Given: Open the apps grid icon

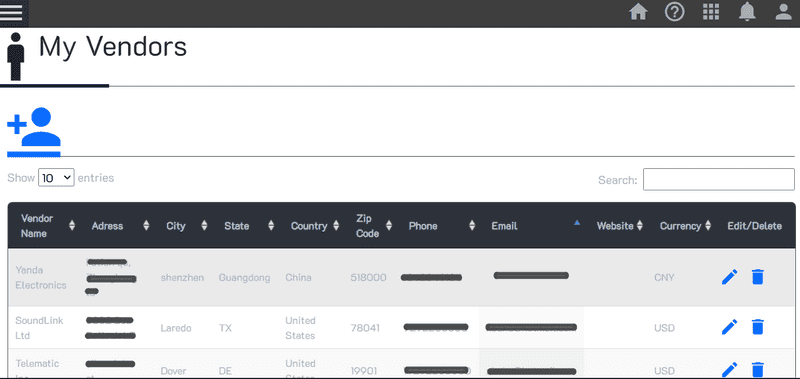Looking at the screenshot, I should (711, 12).
